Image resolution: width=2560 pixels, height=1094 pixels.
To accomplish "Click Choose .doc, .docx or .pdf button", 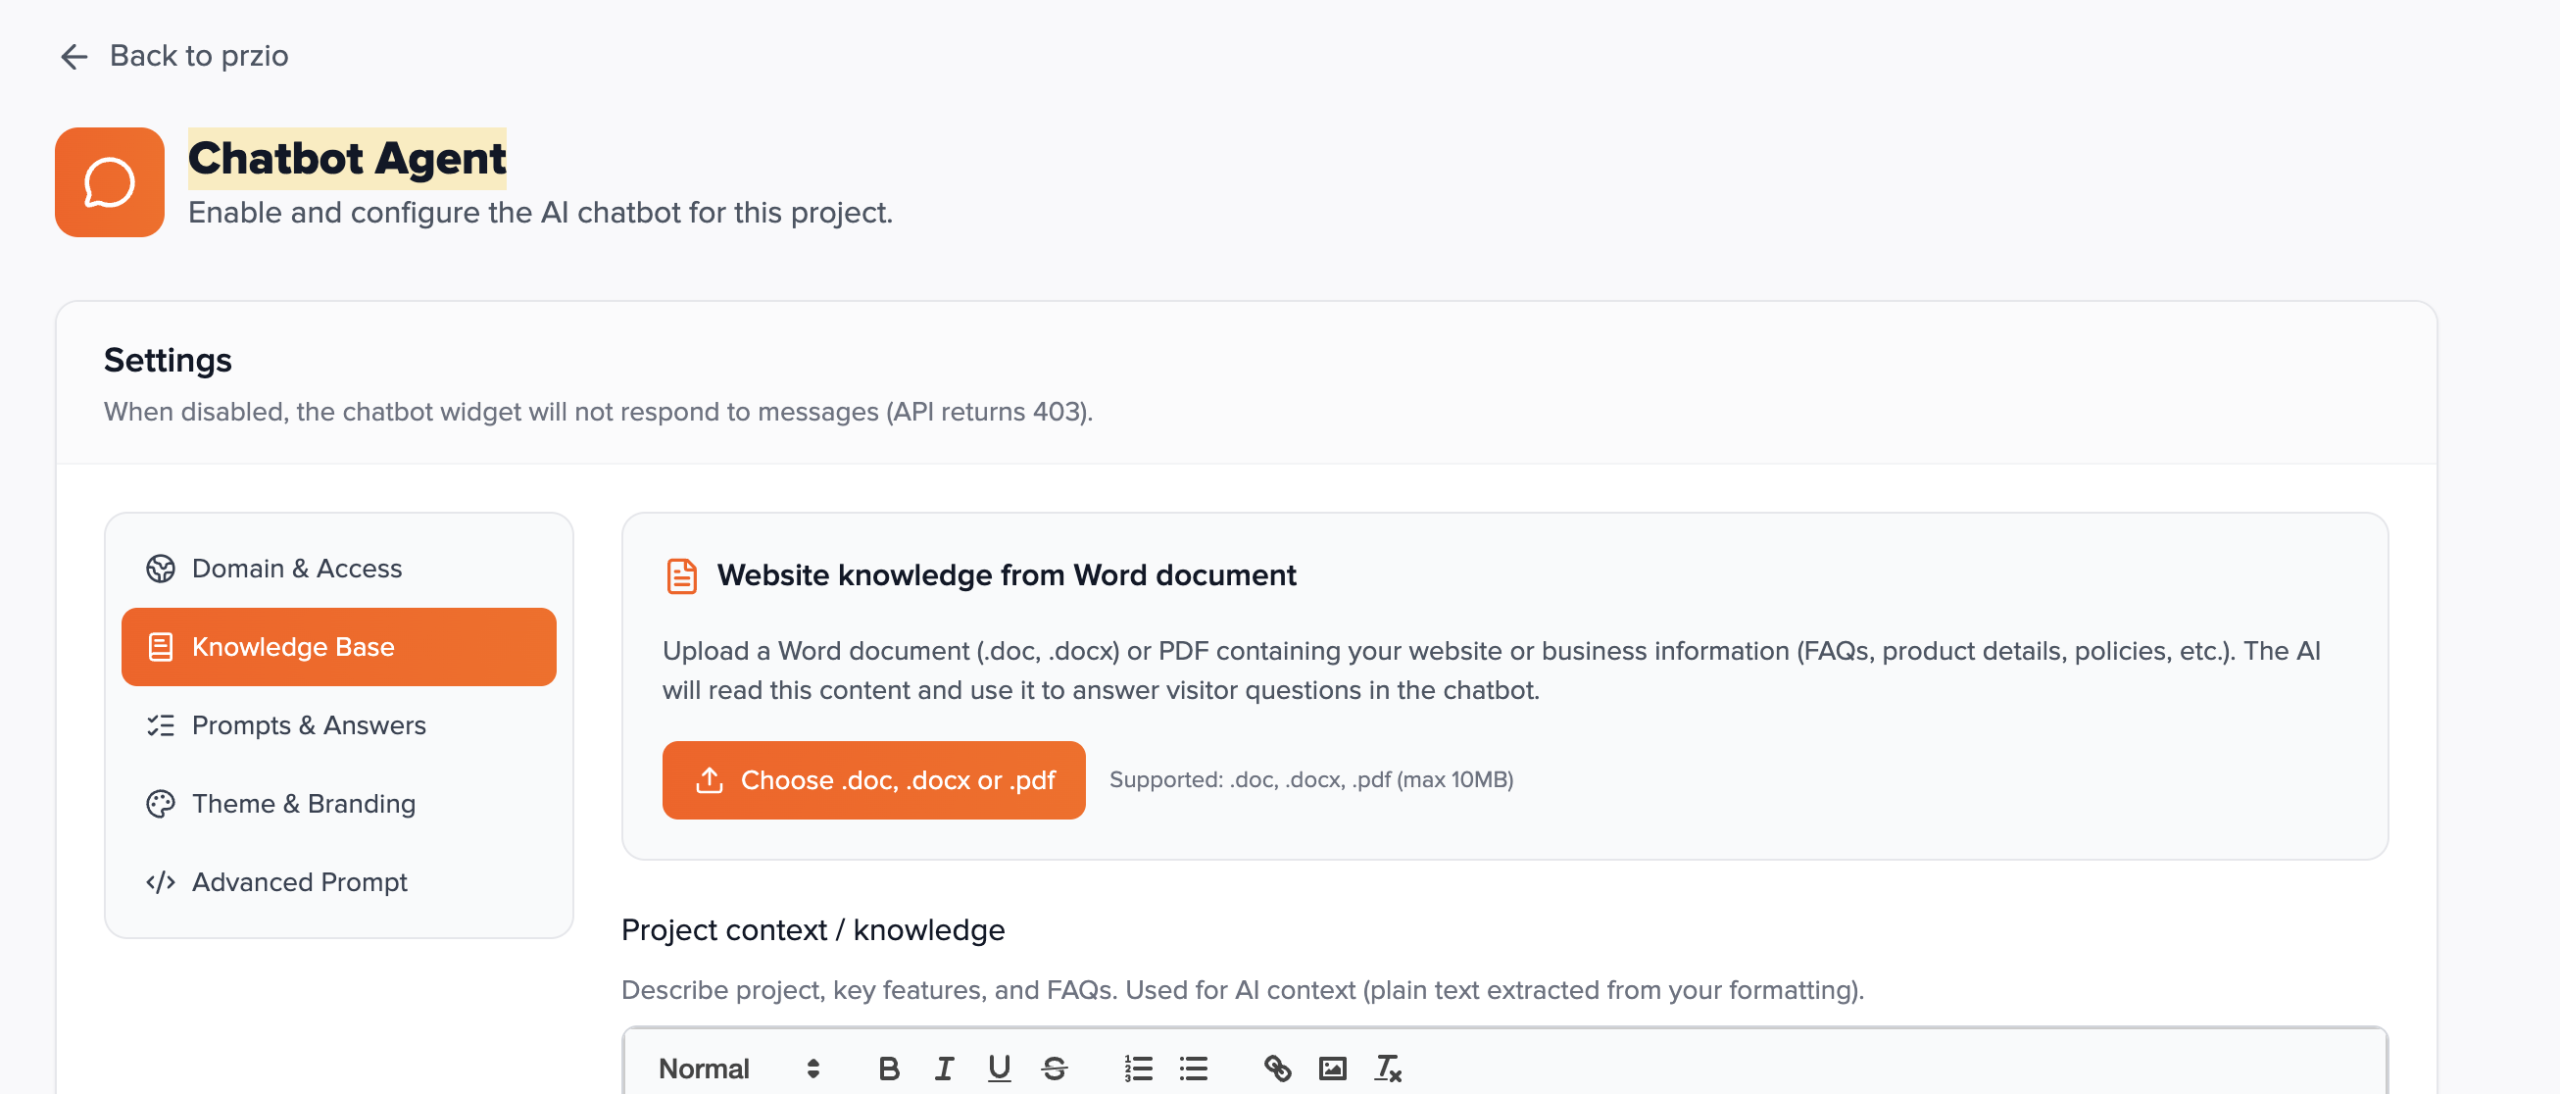I will pyautogui.click(x=873, y=780).
